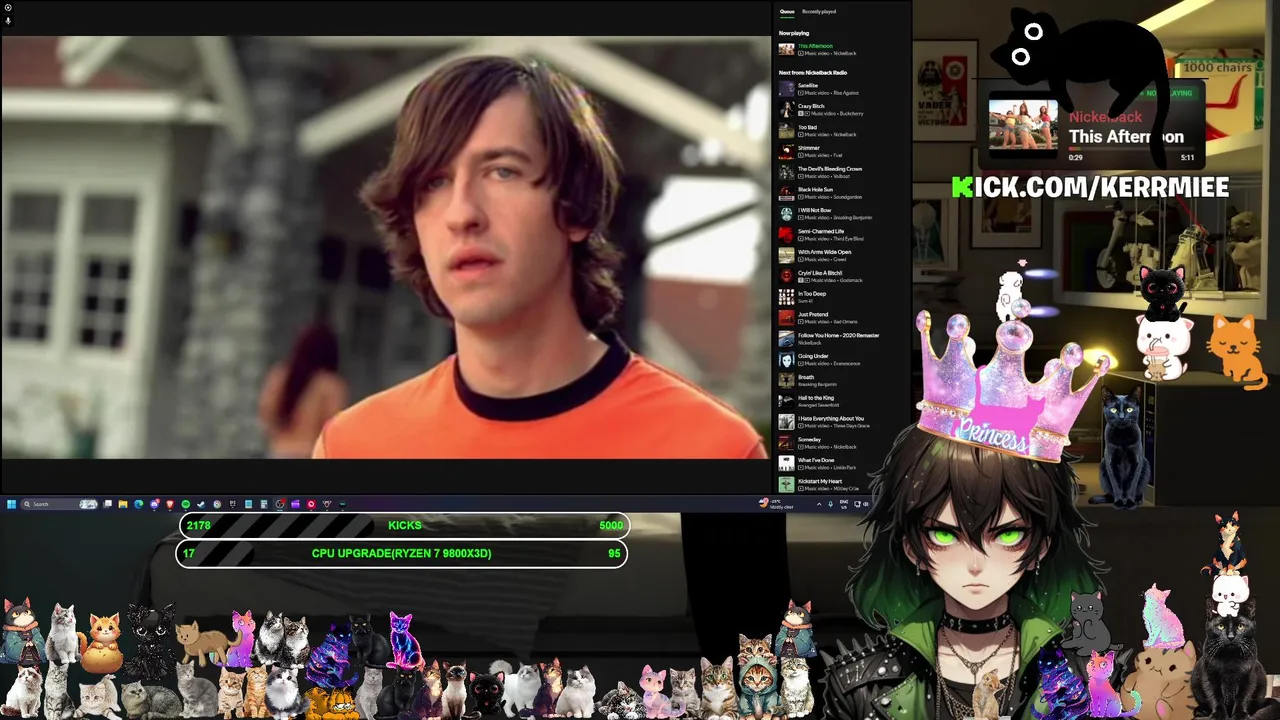Click the volume icon in system tray
This screenshot has width=1280, height=720.
pos(866,504)
